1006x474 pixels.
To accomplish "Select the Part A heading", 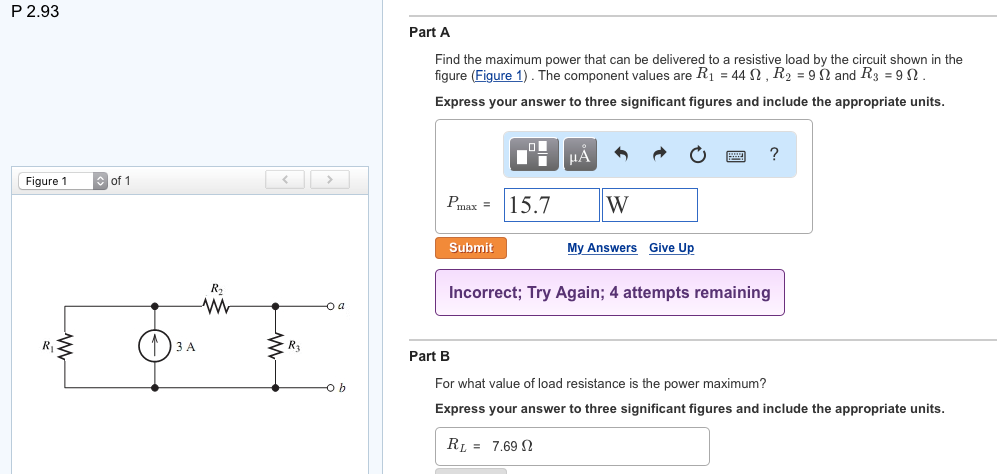I will coord(430,32).
